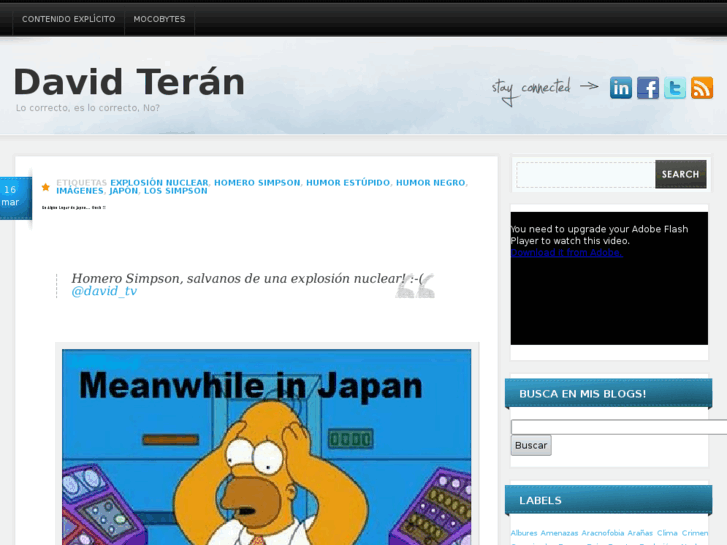727x545 pixels.
Task: Click the tagline 'Lo correcto, es lo correcto, No?'
Action: pos(88,108)
